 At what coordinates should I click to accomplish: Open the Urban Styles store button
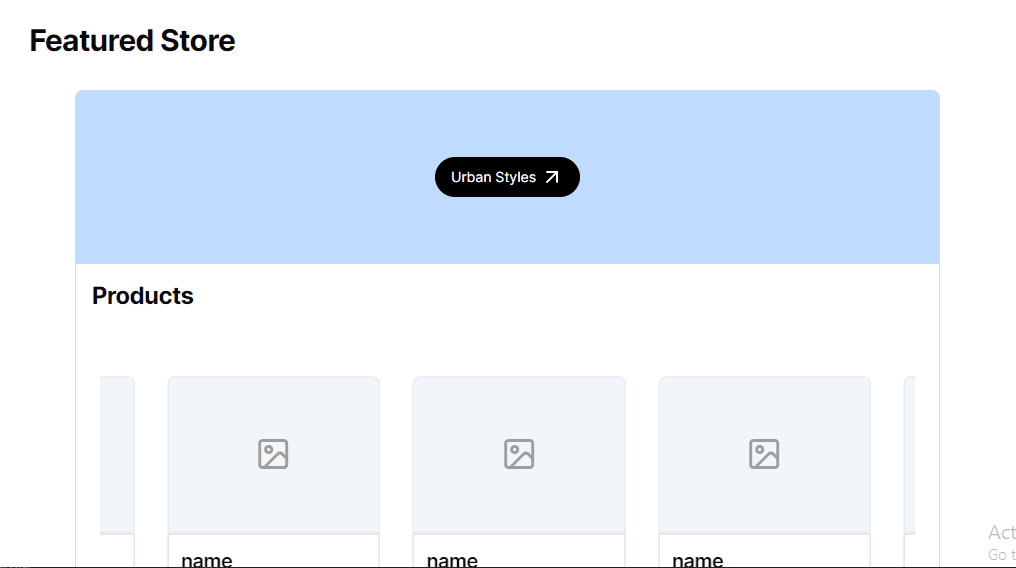pos(494,177)
